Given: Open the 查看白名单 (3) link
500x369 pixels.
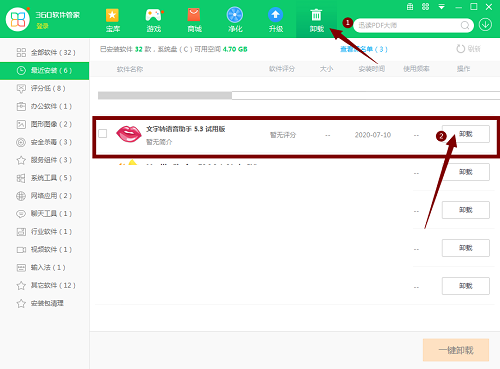Looking at the screenshot, I should tap(364, 49).
